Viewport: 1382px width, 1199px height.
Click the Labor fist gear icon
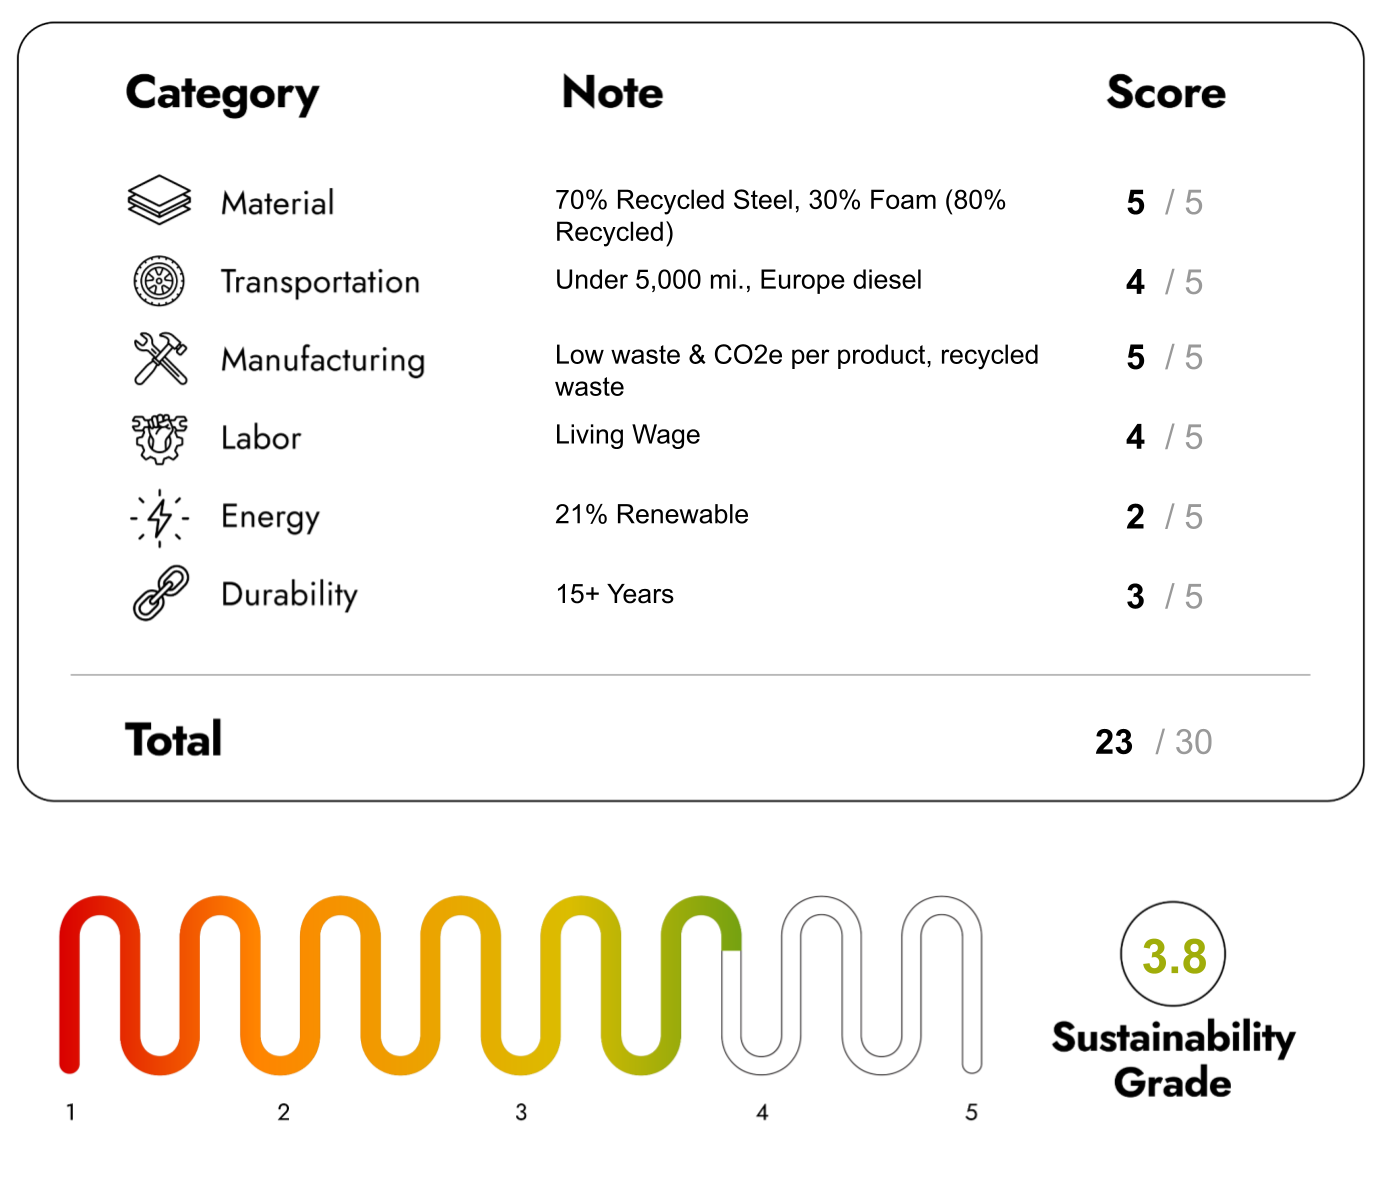tap(159, 438)
